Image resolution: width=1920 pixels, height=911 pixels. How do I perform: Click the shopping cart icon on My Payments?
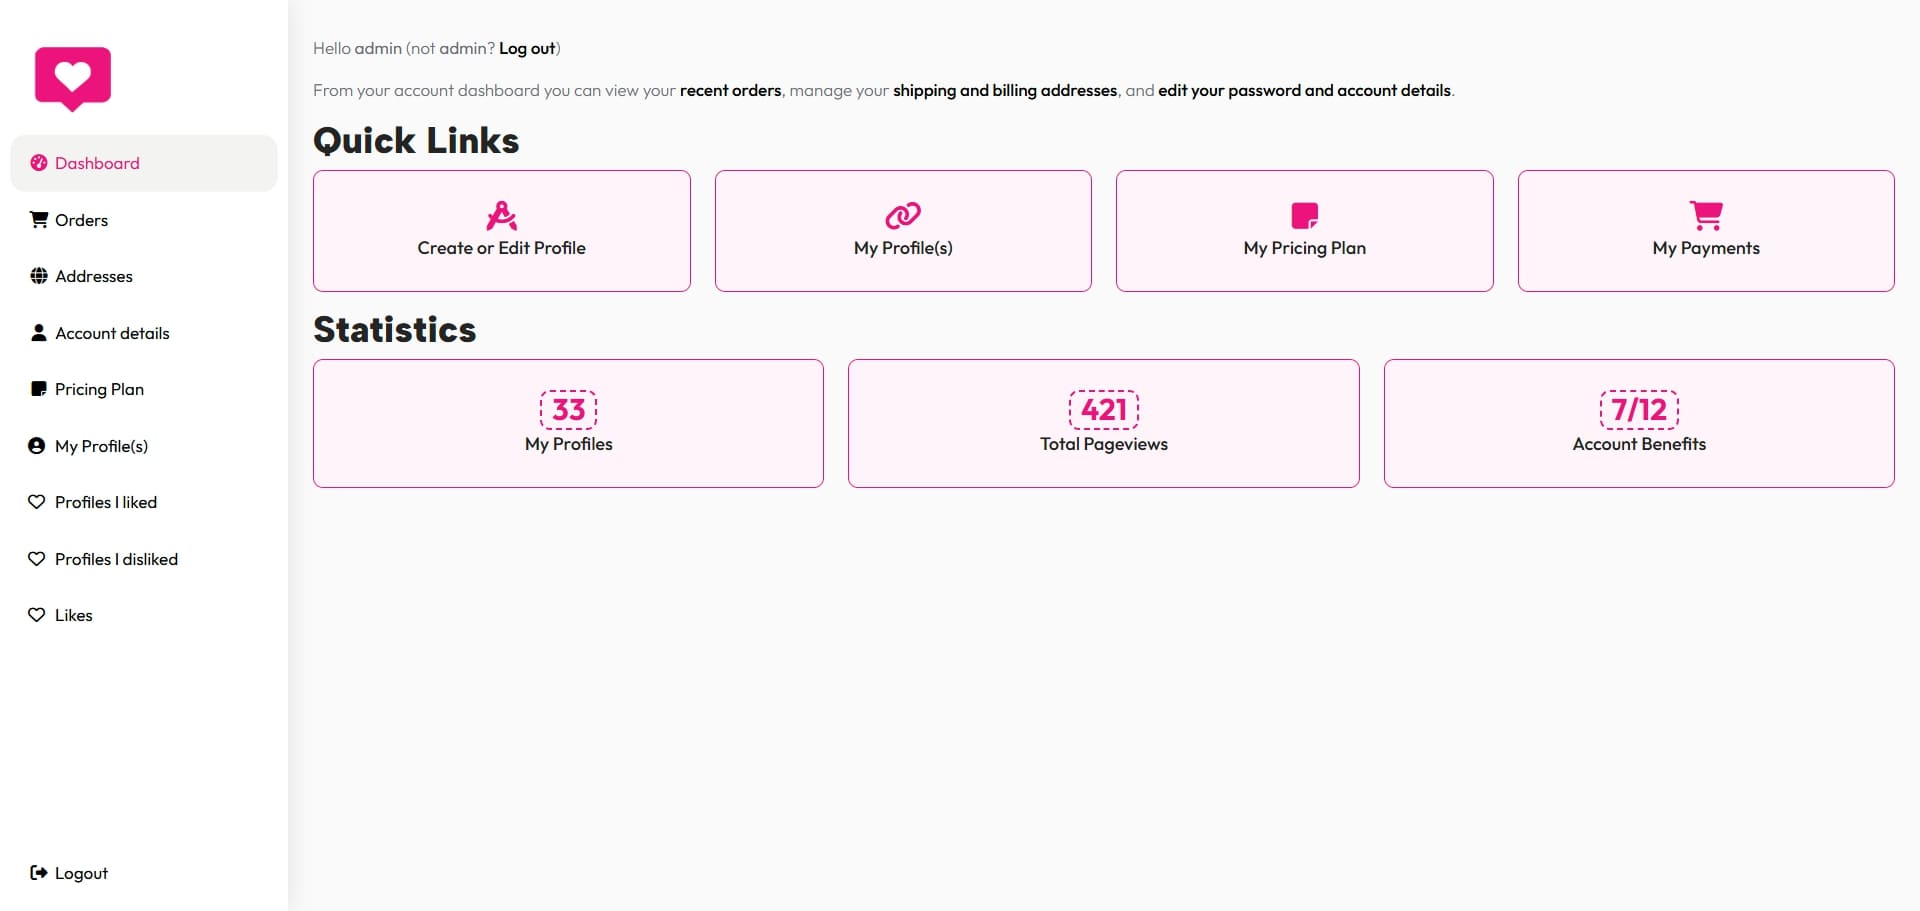[1705, 215]
